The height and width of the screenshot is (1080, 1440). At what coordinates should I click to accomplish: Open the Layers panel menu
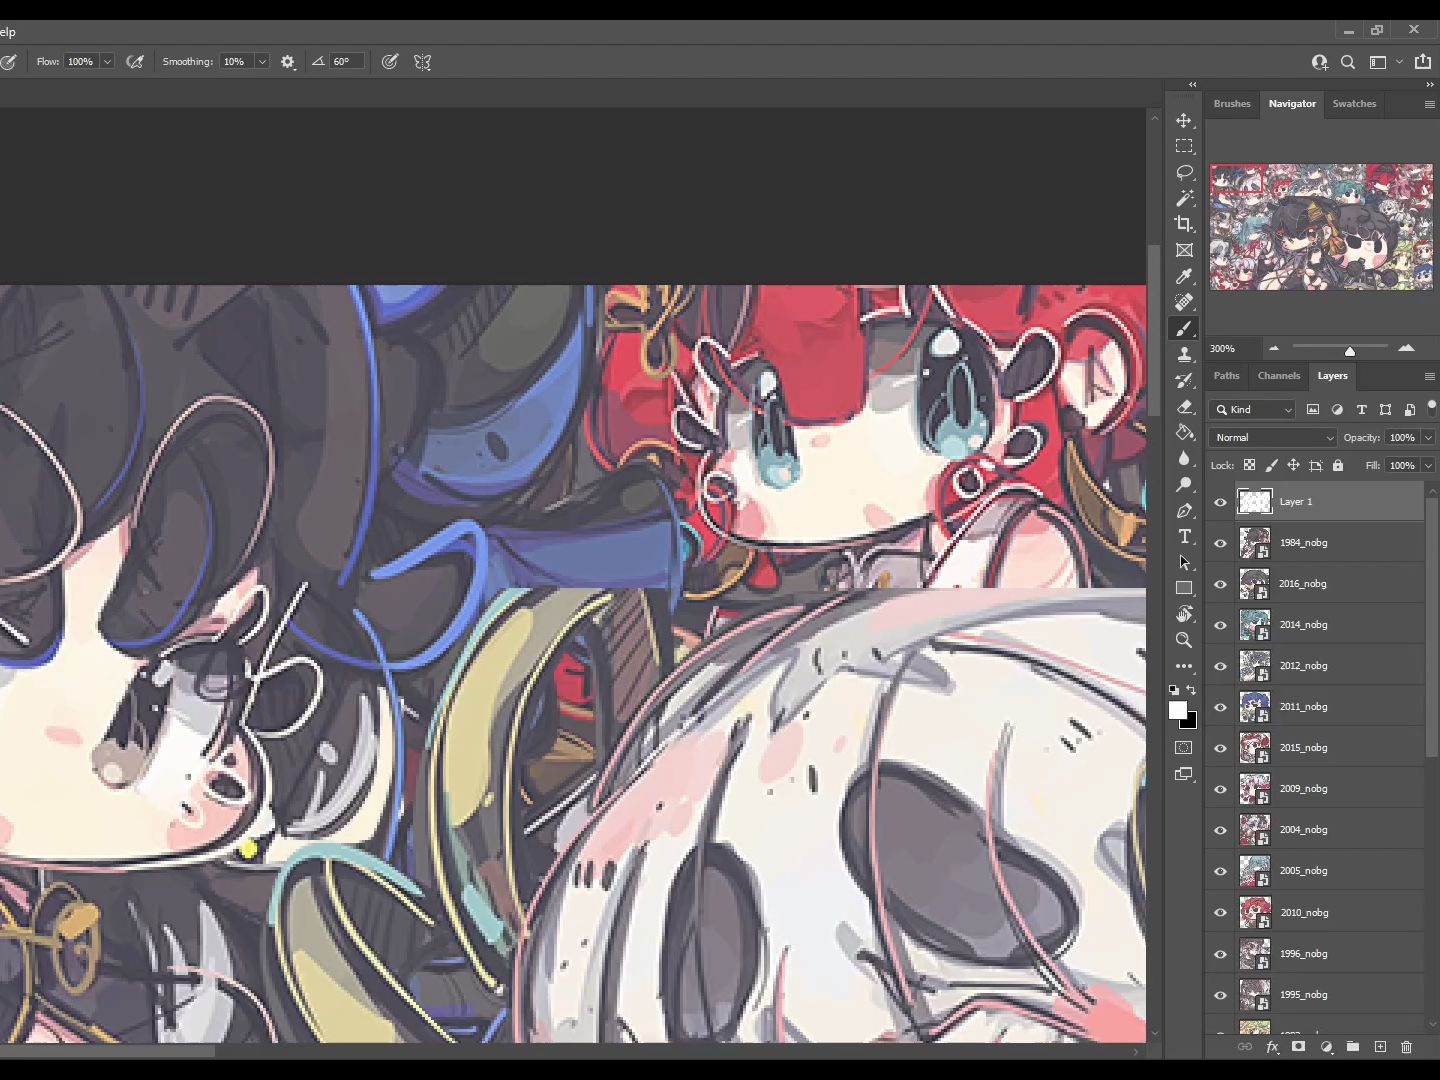pyautogui.click(x=1429, y=376)
